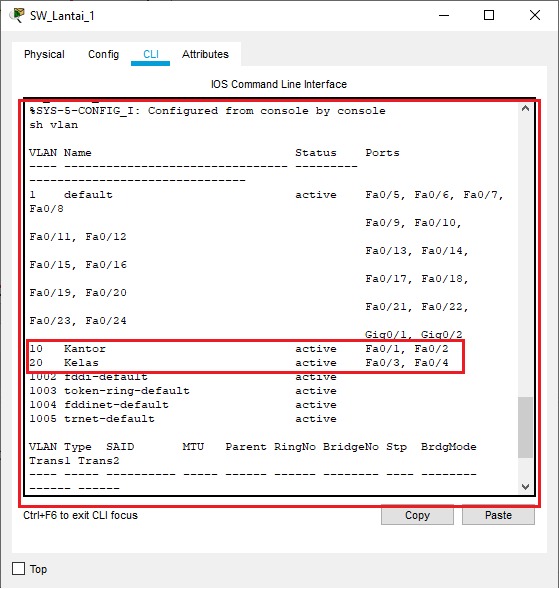
Task: Click the 'Fa0/19, Fa0/20' ports text
Action: pos(78,293)
